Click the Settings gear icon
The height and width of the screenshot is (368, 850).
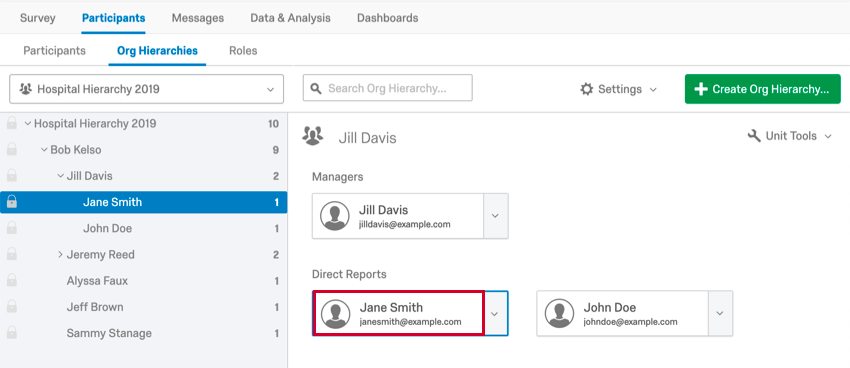587,89
